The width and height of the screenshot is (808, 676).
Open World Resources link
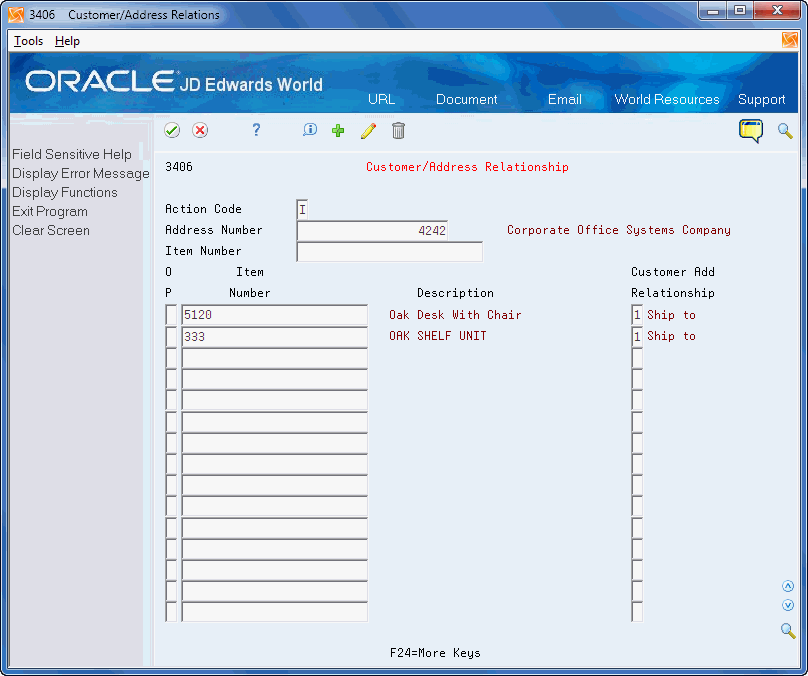pos(667,99)
